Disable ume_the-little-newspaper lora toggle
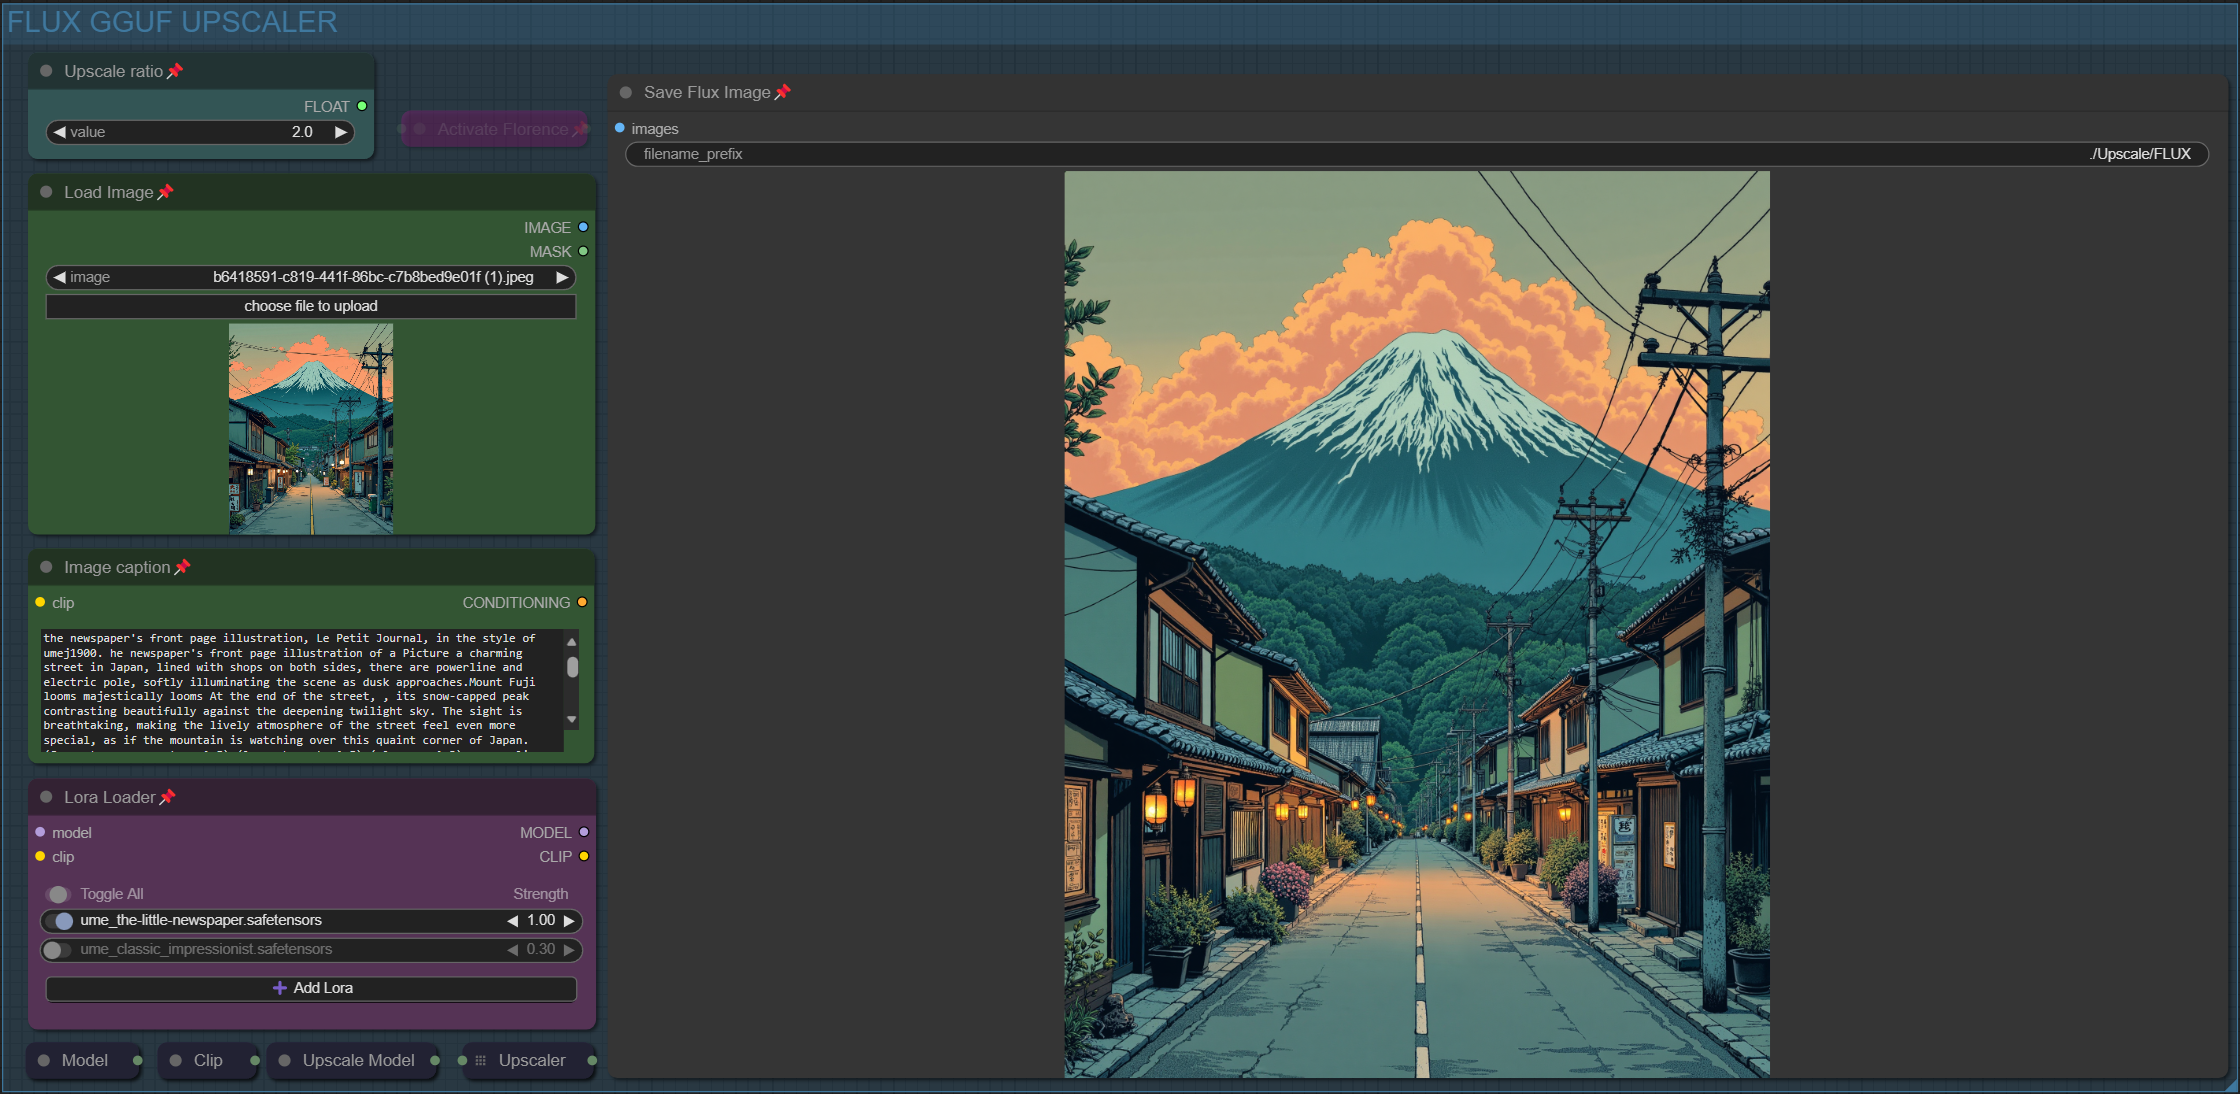The image size is (2240, 1094). [60, 920]
